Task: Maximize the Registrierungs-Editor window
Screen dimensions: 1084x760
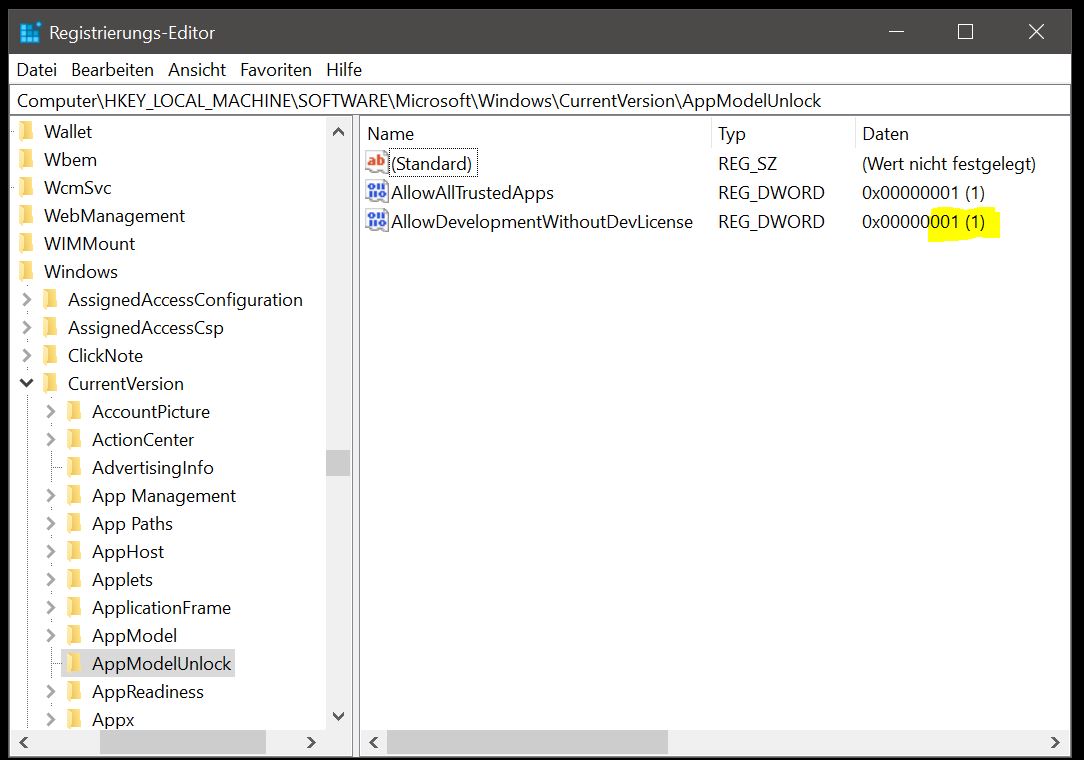Action: click(x=965, y=32)
